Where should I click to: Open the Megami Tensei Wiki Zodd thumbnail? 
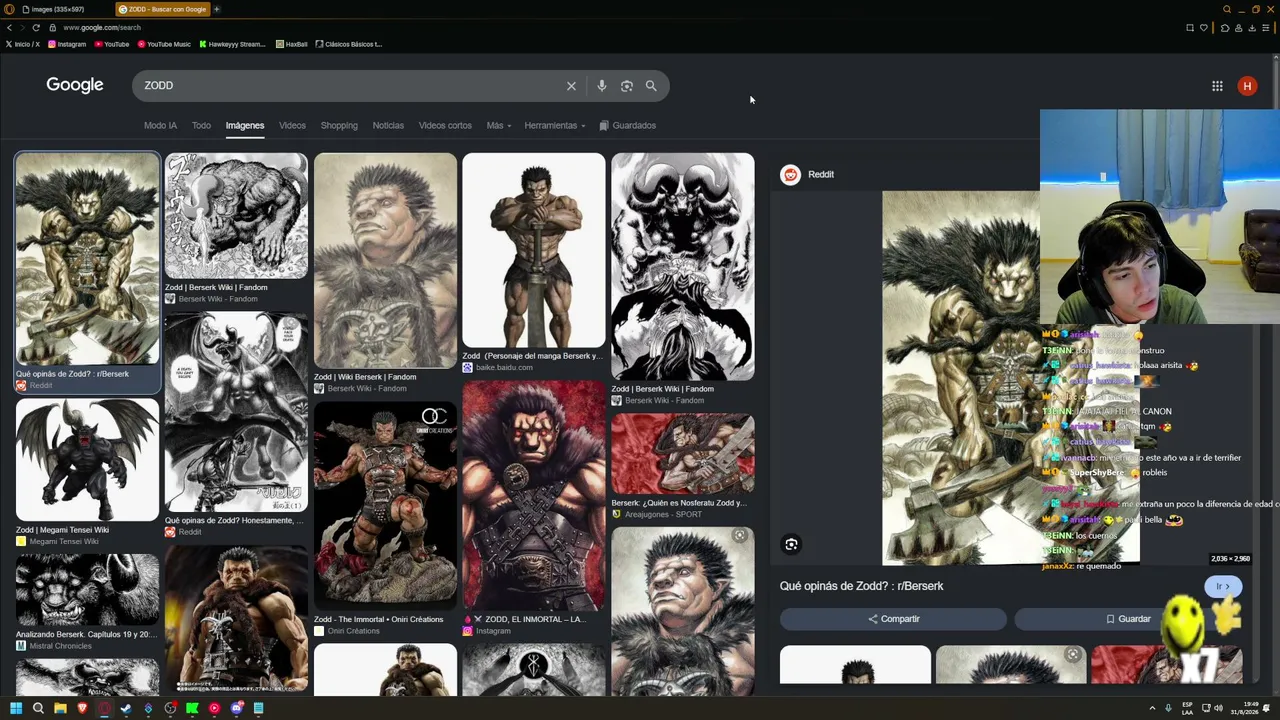[x=87, y=460]
